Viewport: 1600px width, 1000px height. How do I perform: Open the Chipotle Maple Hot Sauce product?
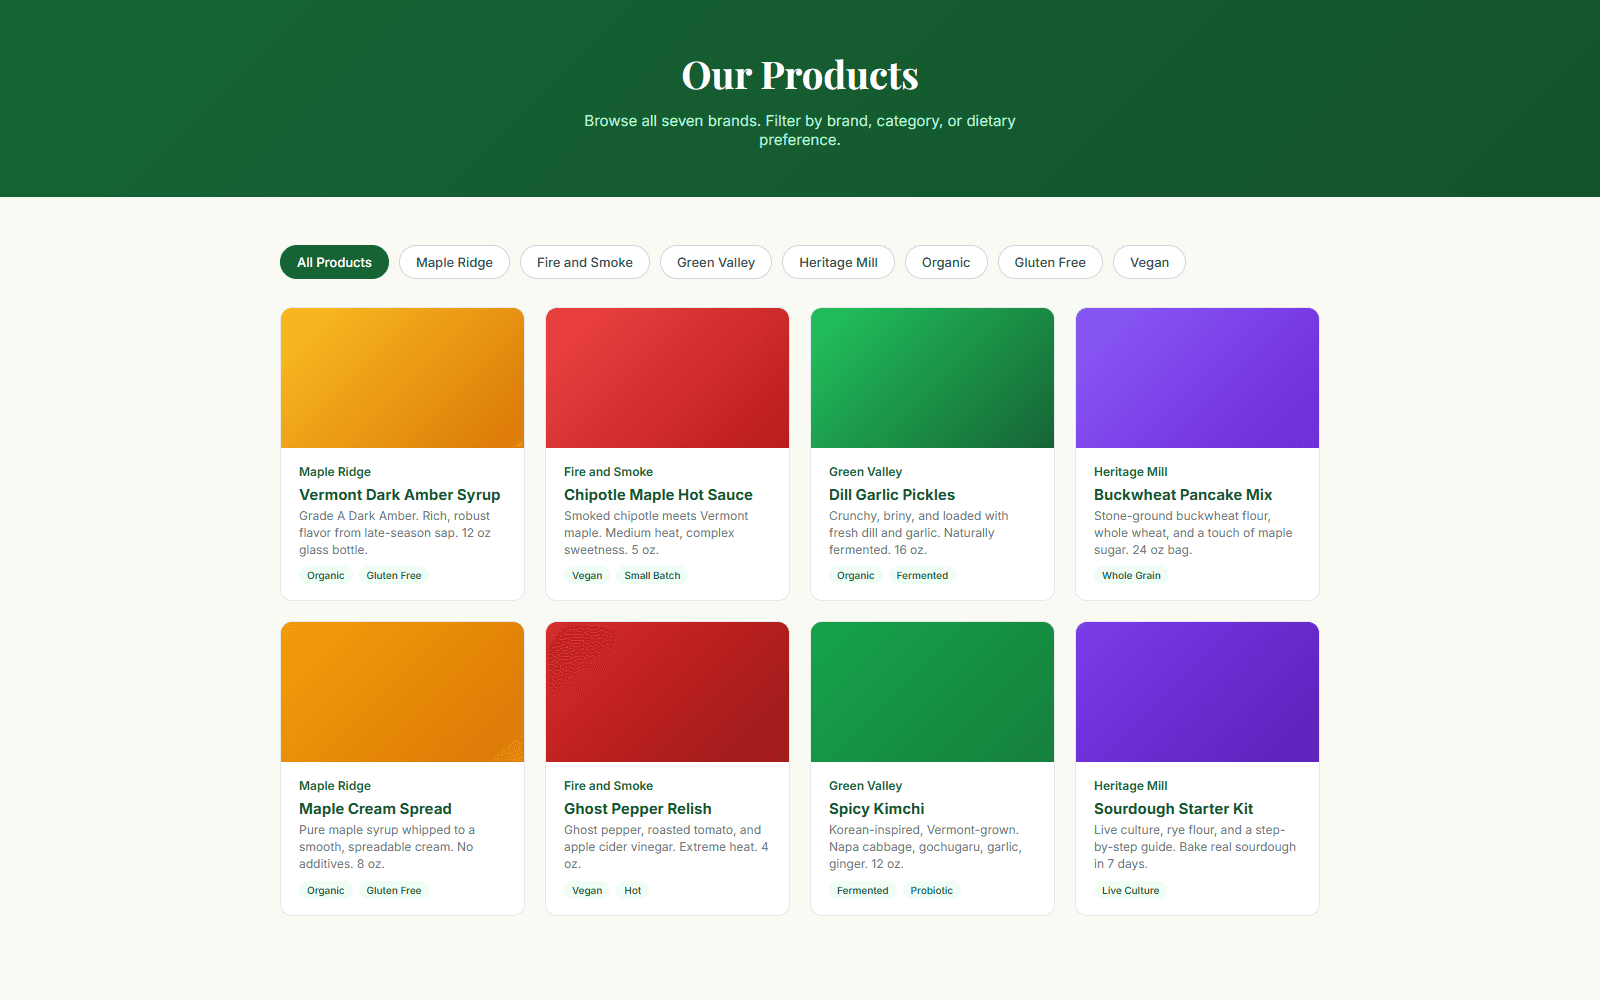(x=658, y=494)
